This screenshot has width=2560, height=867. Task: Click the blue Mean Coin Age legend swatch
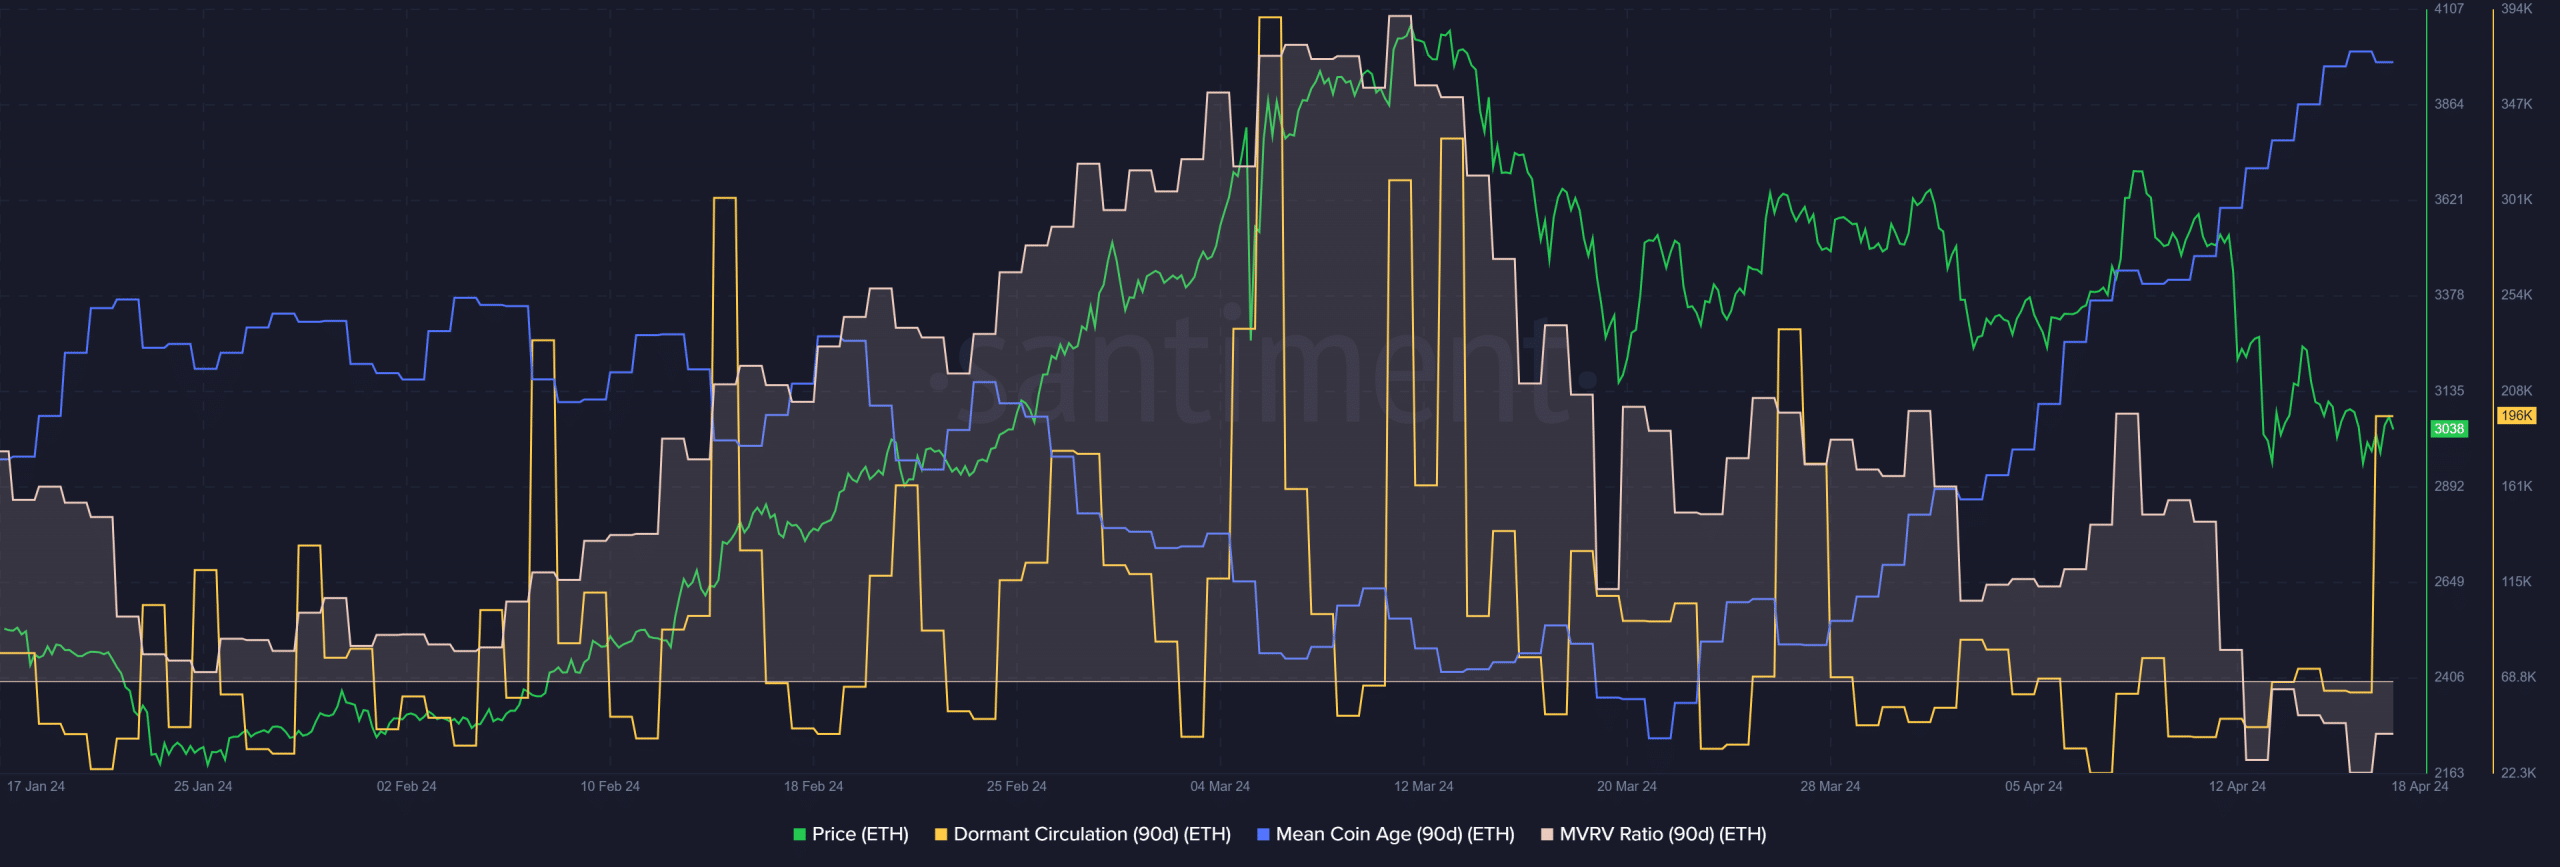click(x=1263, y=834)
